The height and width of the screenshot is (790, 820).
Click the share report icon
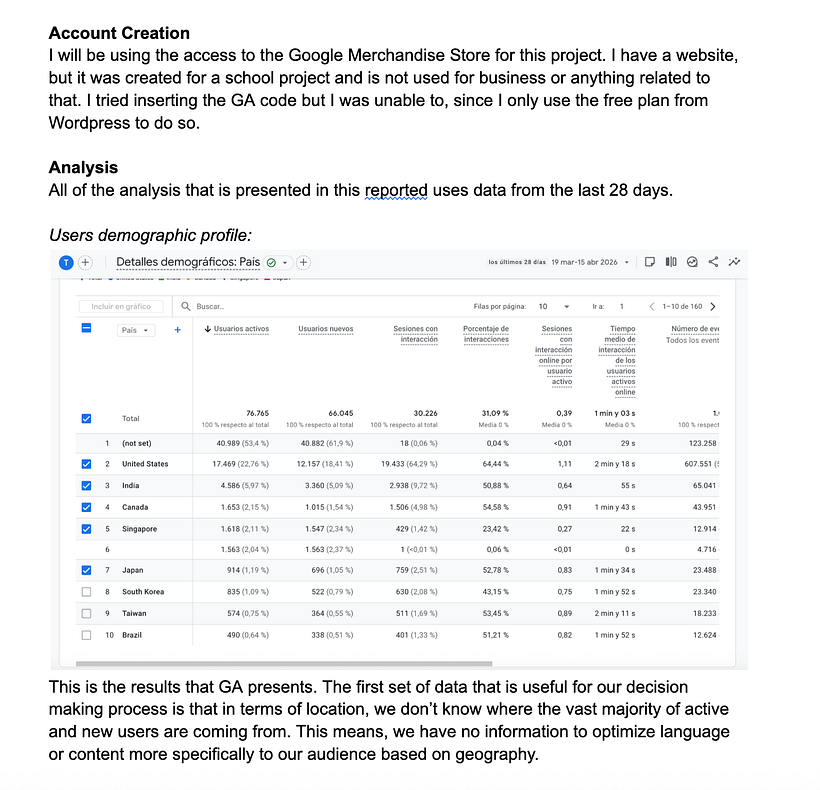pos(713,262)
